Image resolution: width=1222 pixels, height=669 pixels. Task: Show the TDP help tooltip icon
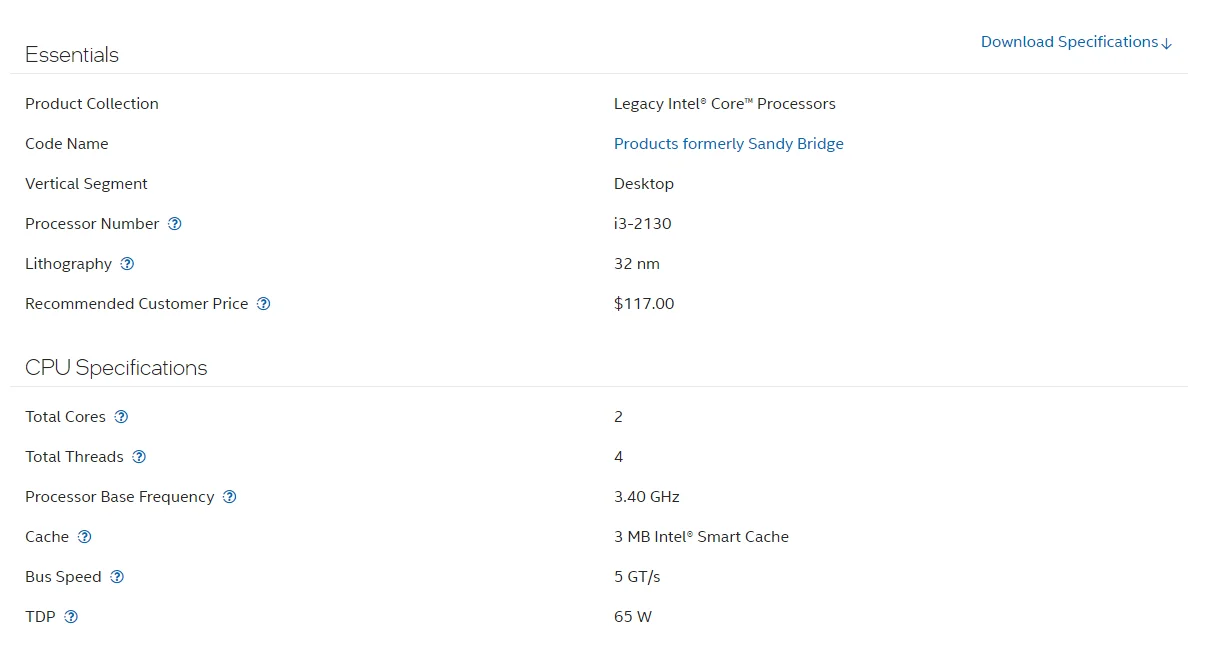[71, 617]
